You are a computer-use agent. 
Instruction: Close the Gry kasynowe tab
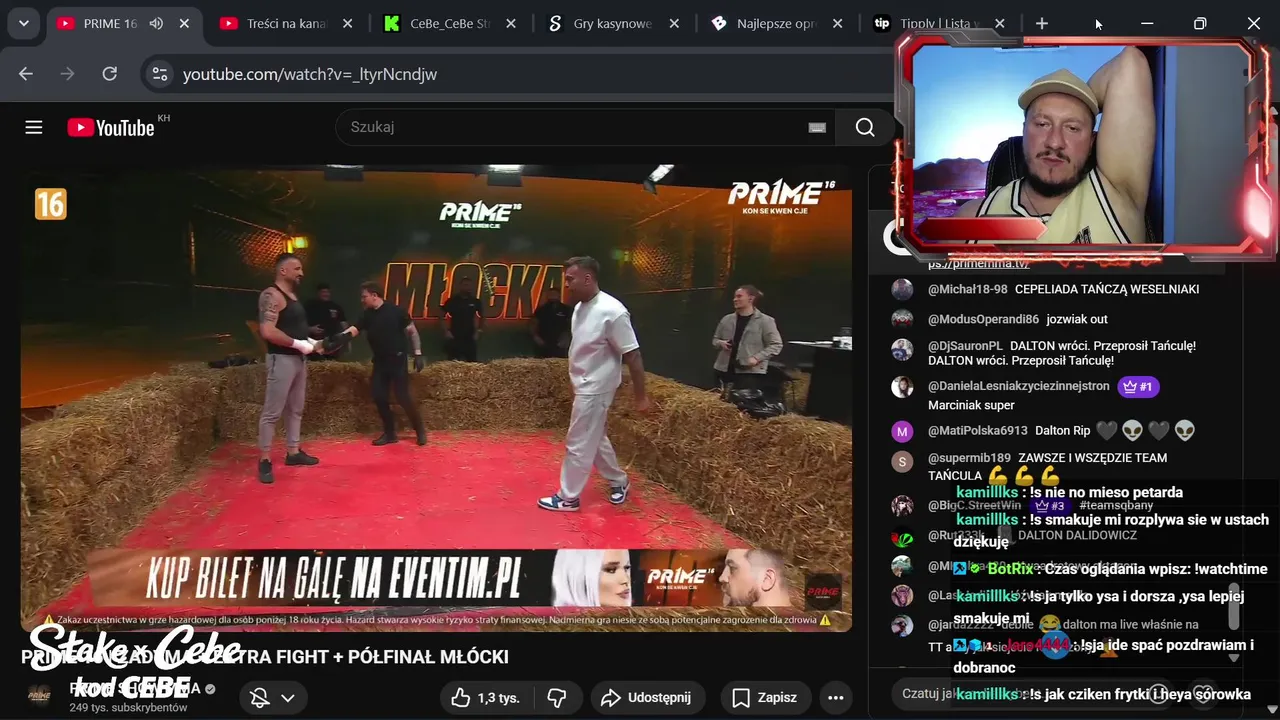(674, 23)
